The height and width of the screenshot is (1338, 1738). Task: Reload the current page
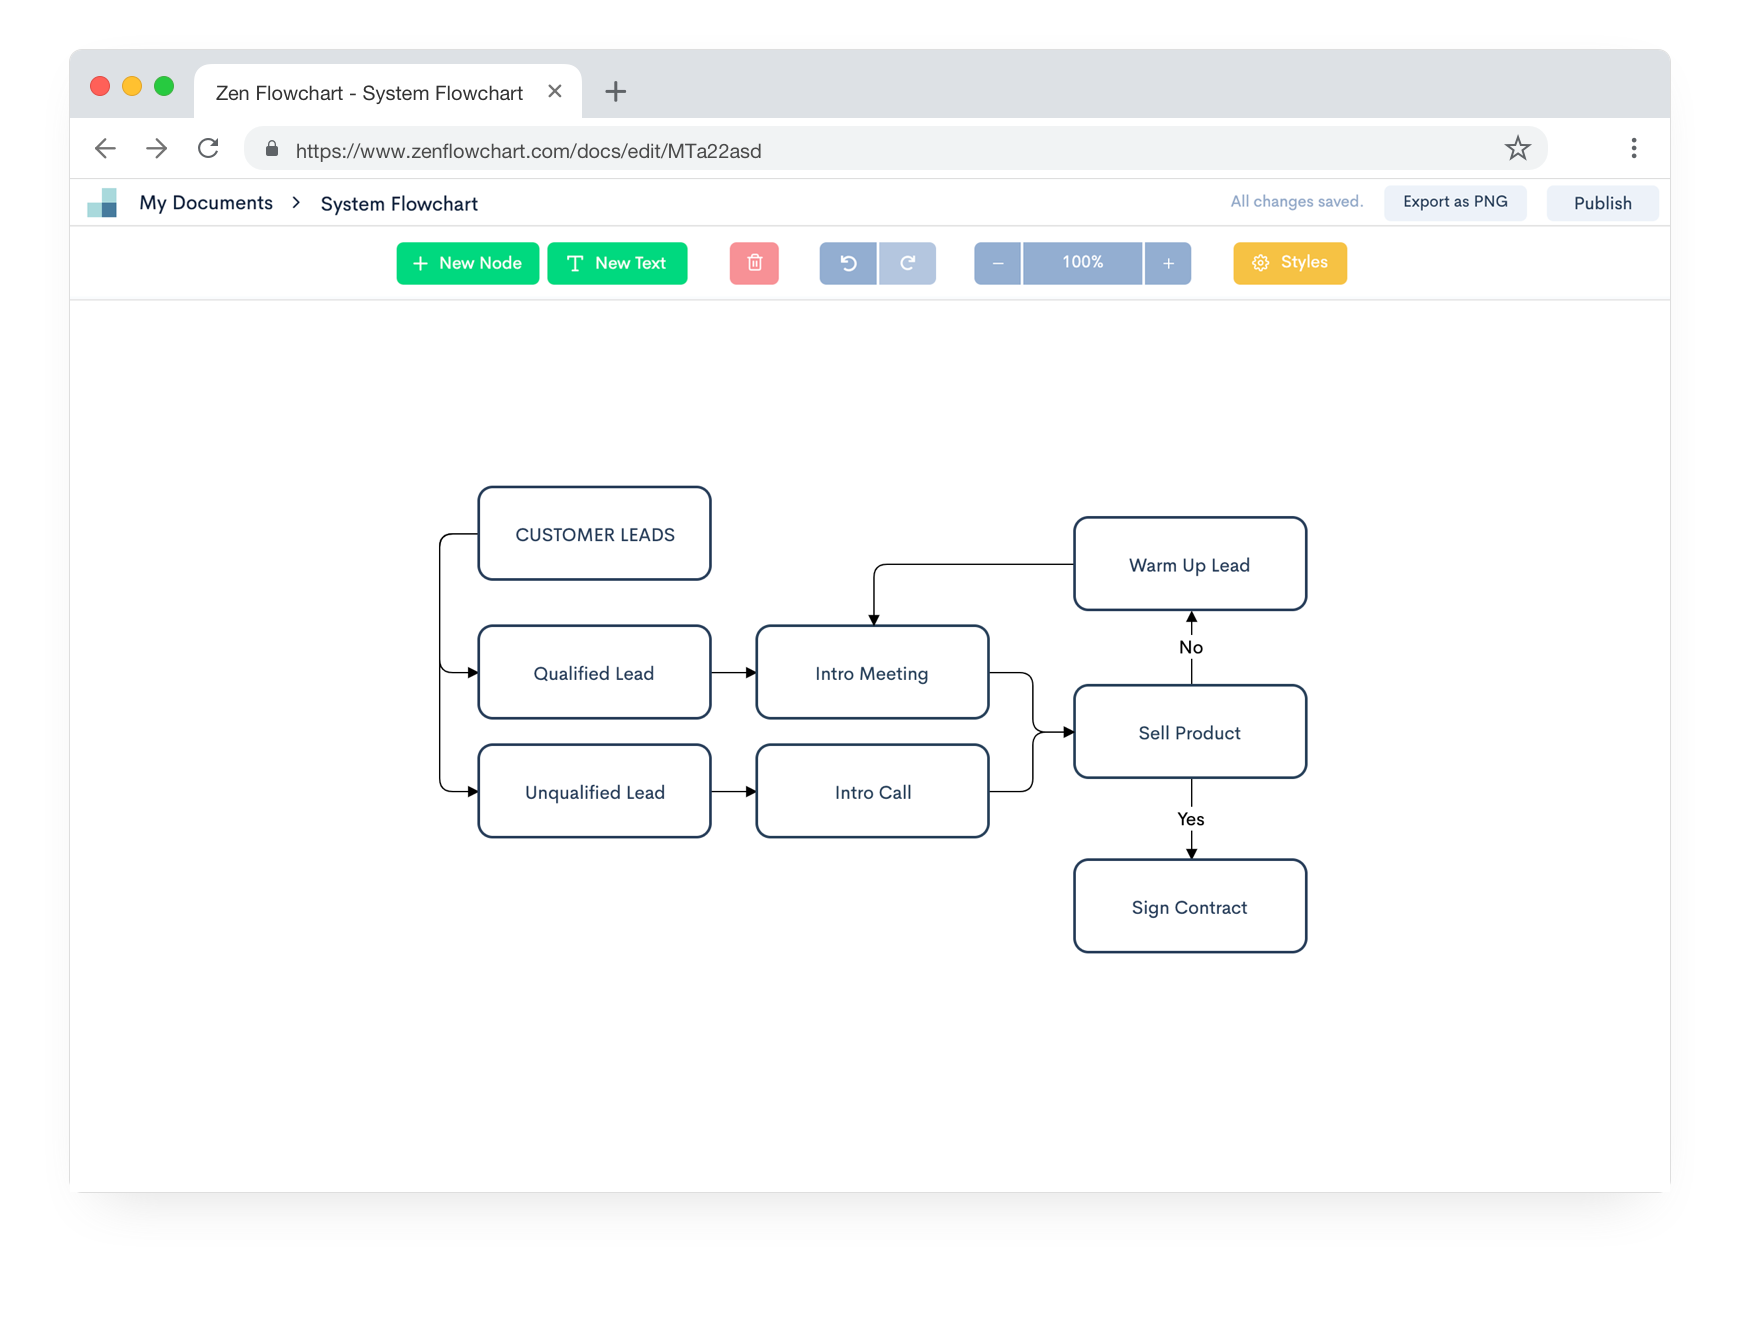click(208, 148)
